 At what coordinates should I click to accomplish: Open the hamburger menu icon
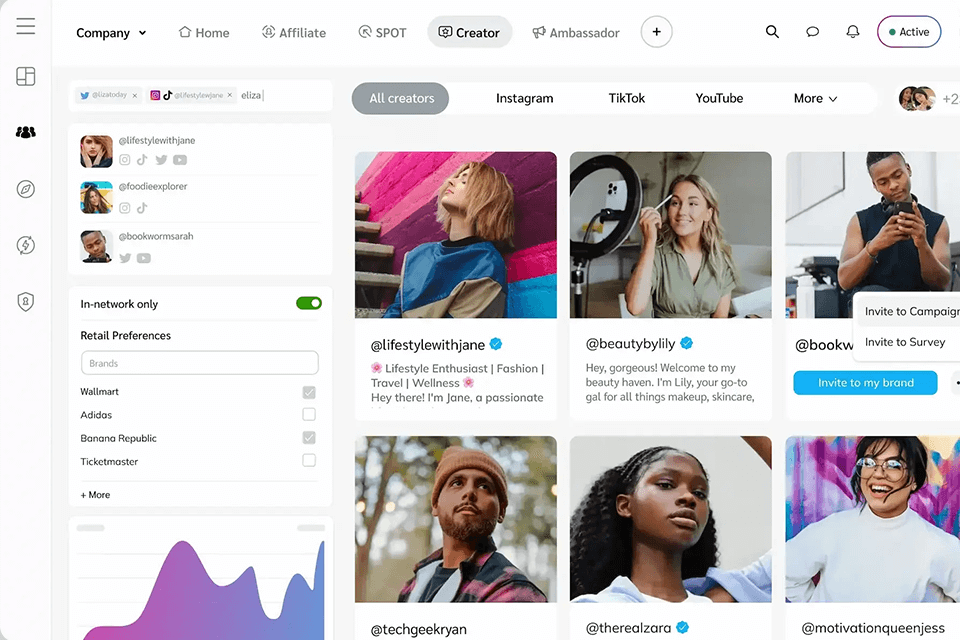26,26
